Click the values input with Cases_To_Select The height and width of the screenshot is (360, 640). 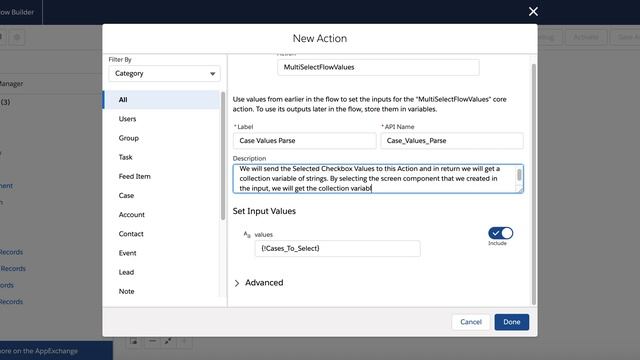(x=338, y=249)
